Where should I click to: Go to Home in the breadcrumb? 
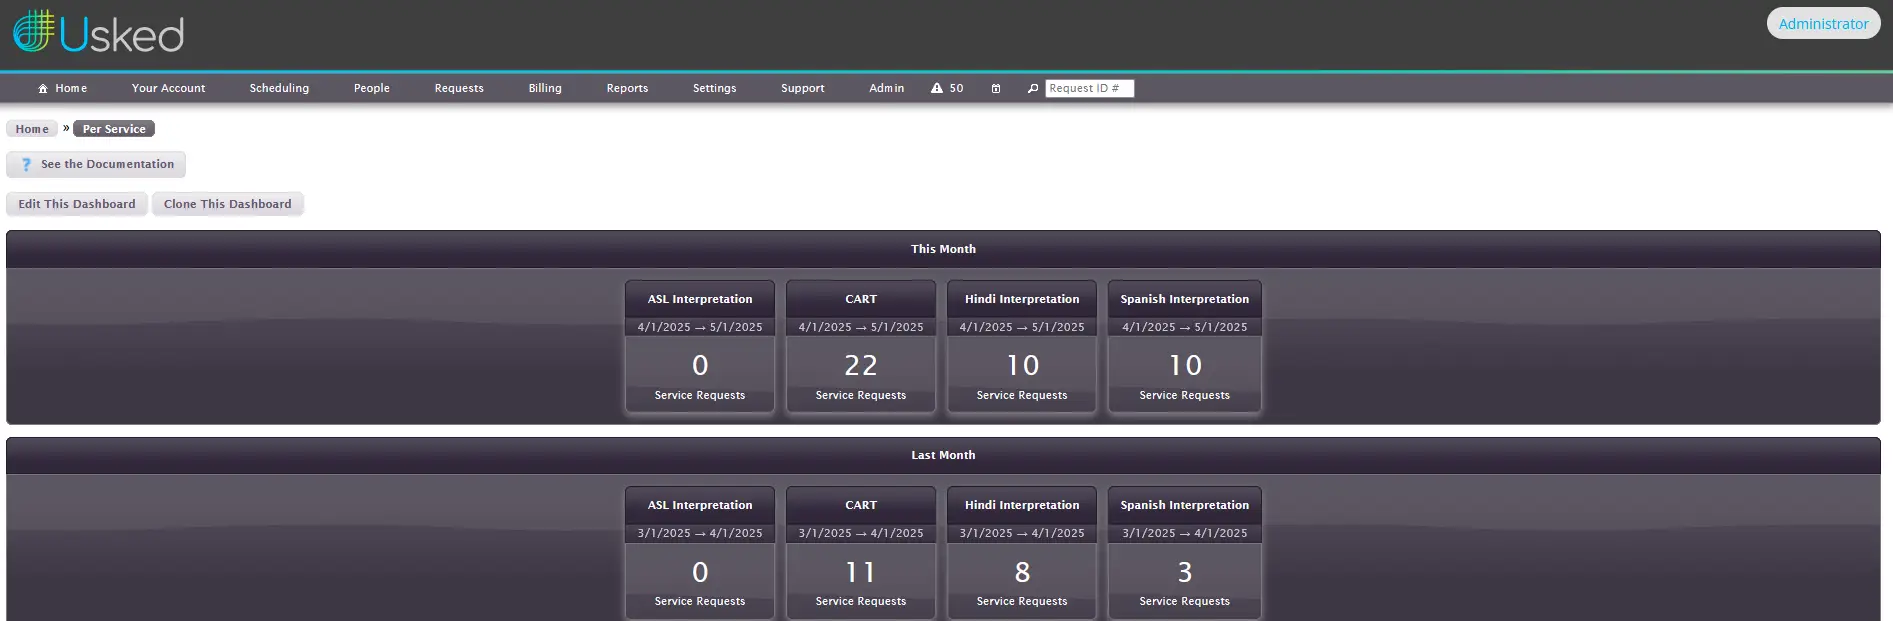pyautogui.click(x=32, y=129)
